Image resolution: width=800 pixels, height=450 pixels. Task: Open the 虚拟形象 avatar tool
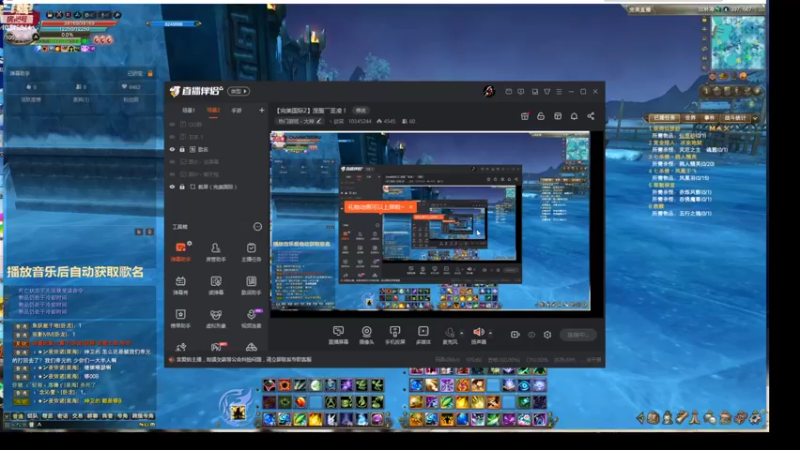click(x=216, y=318)
